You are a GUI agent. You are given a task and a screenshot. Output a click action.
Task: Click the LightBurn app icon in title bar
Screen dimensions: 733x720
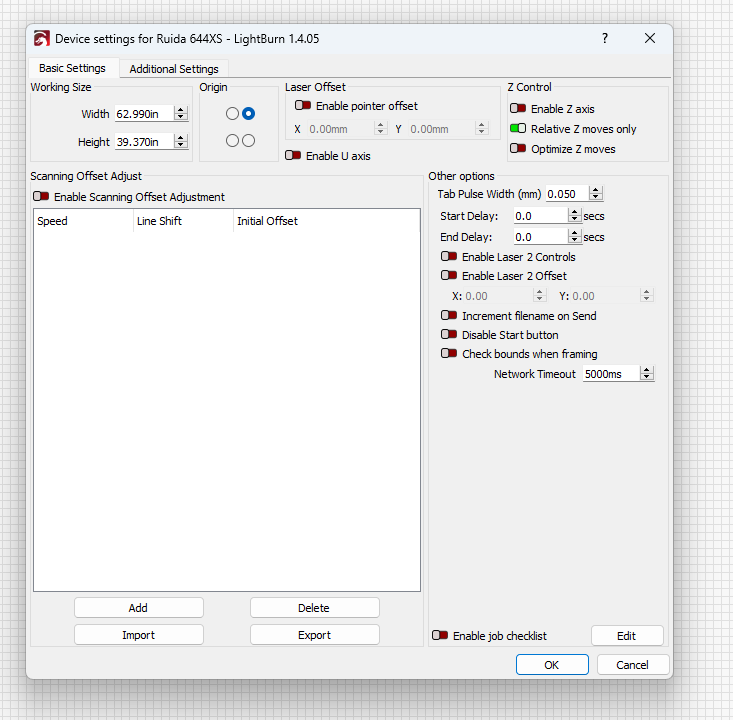click(42, 38)
